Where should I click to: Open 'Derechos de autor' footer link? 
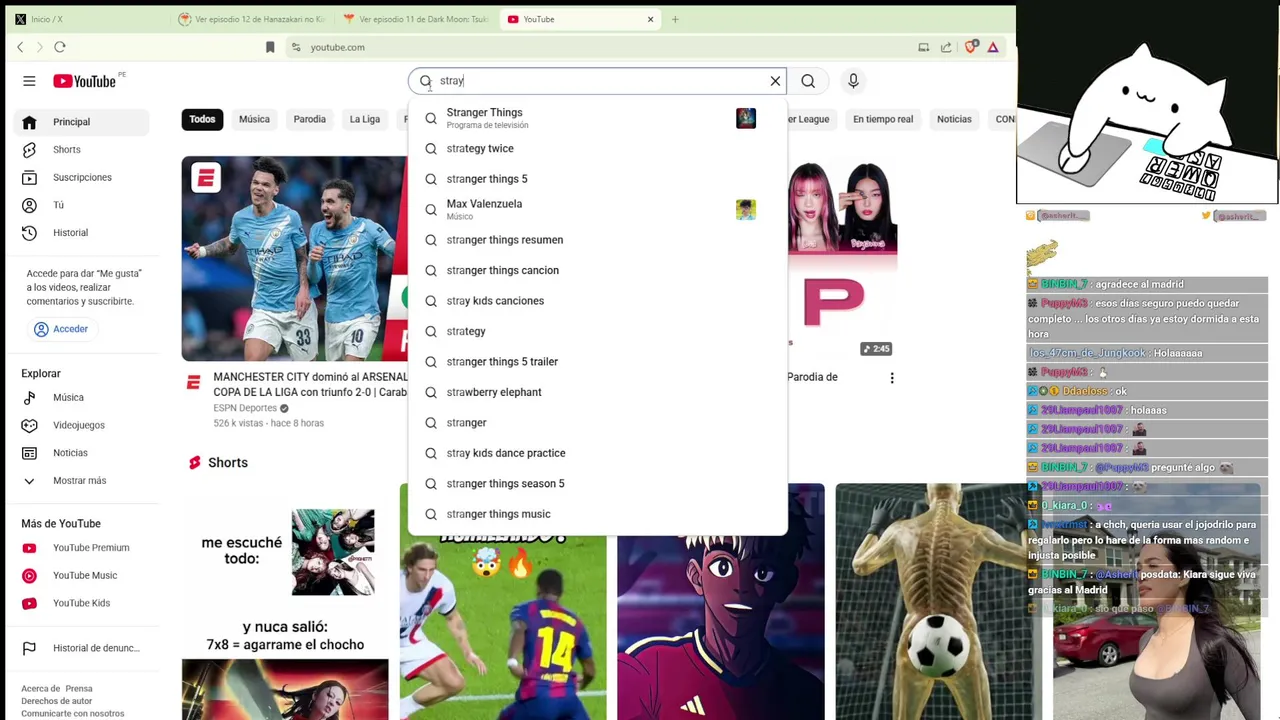pos(56,701)
